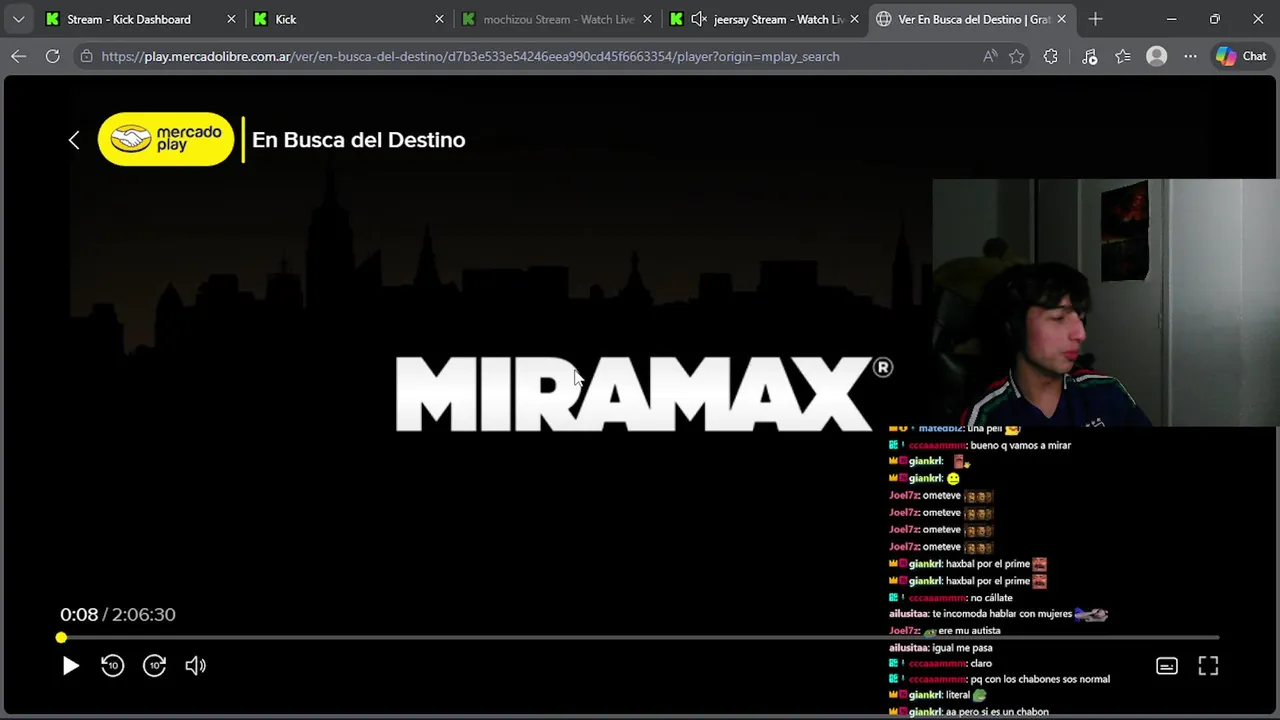Click the movie progress bar position marker

pos(61,637)
